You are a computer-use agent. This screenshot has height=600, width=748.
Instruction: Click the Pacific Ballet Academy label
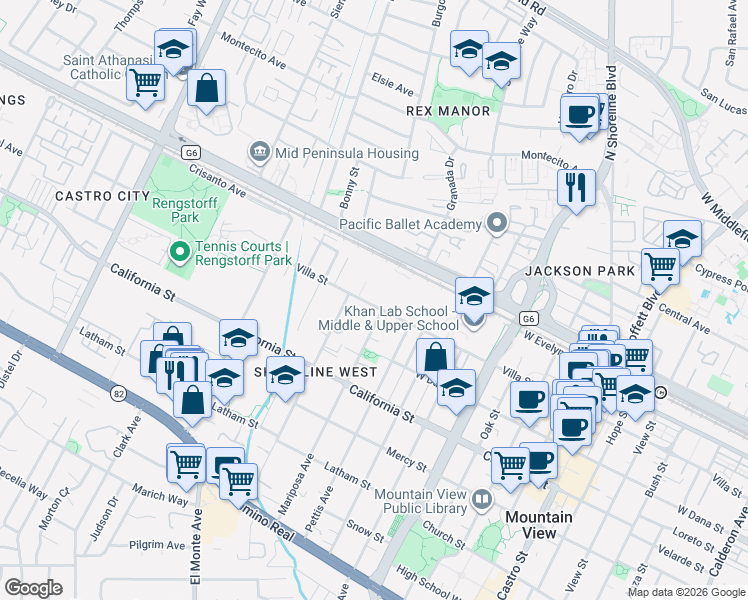411,224
